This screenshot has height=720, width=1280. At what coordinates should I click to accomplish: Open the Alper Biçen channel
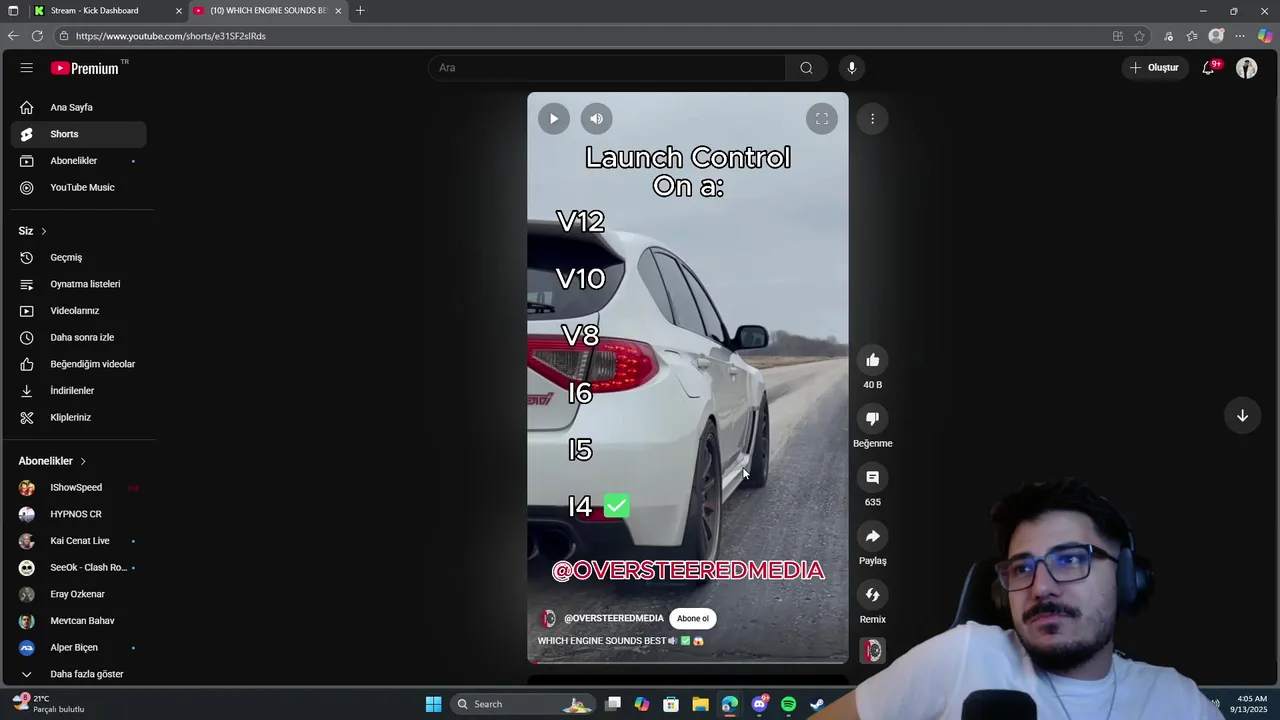[80, 647]
